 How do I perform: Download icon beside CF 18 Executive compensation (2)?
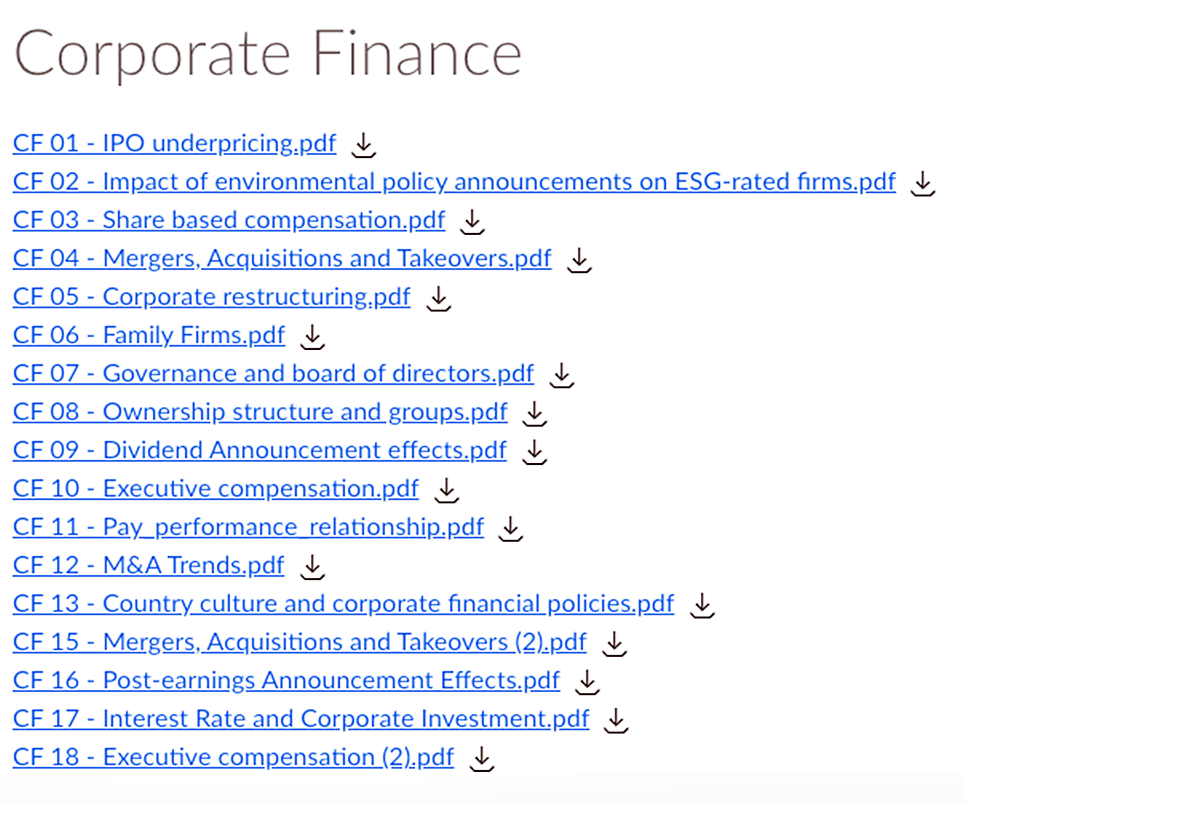pos(482,758)
